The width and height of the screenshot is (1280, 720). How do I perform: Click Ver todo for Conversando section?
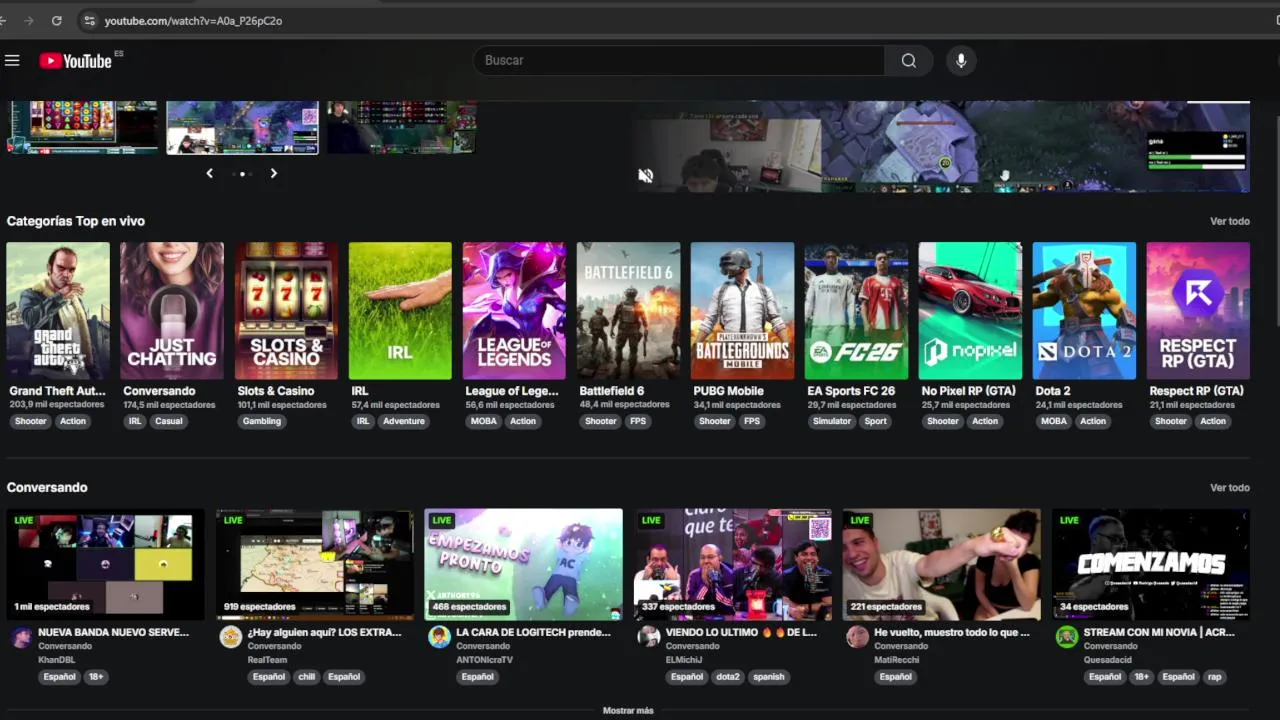point(1230,488)
